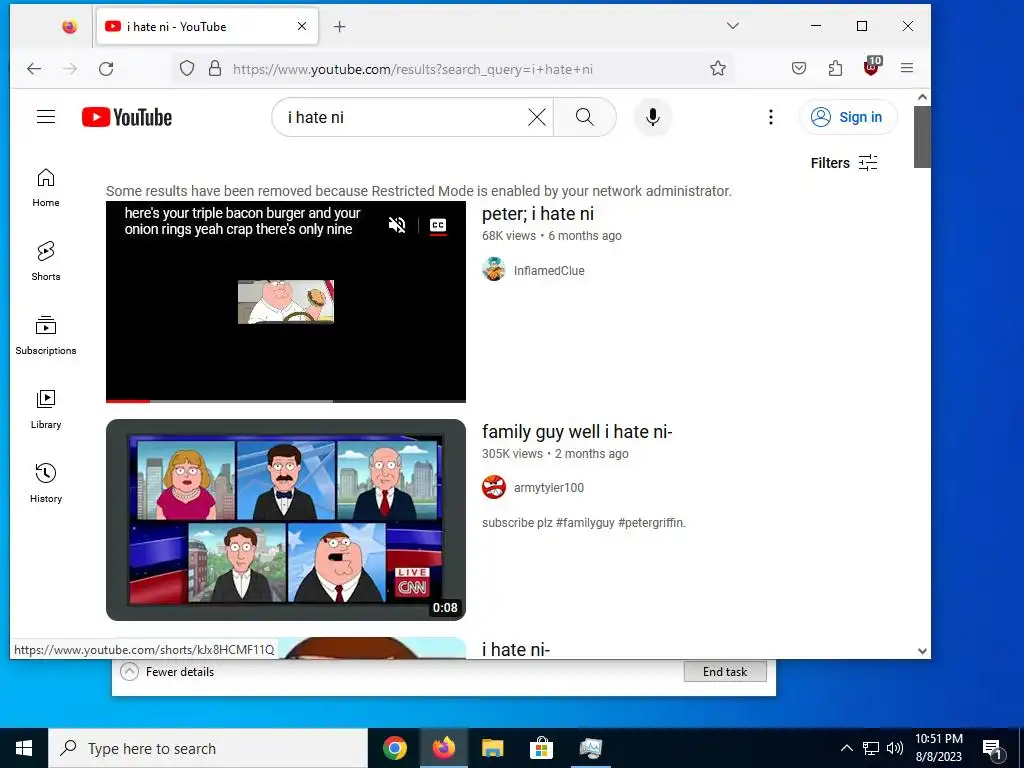Open "family guy well i hate ni-" title

click(577, 432)
